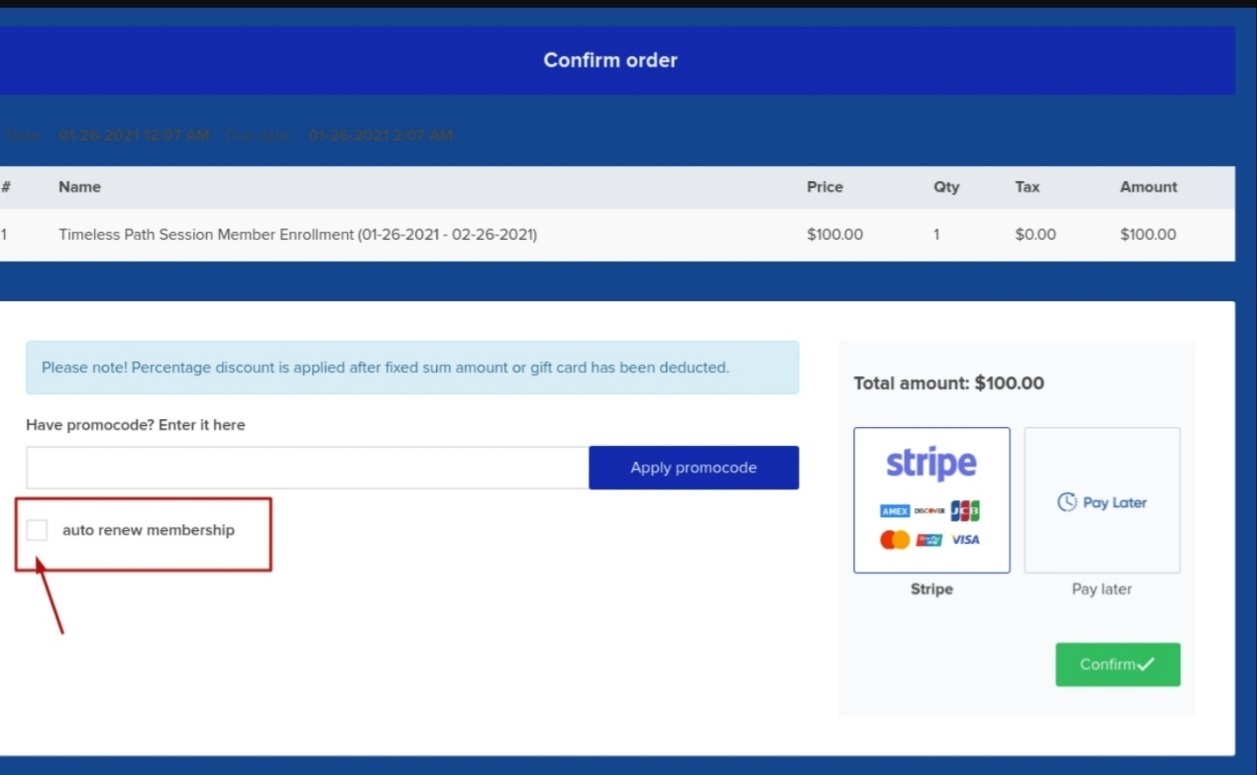Click the Stripe logo
Image resolution: width=1257 pixels, height=775 pixels.
point(931,463)
